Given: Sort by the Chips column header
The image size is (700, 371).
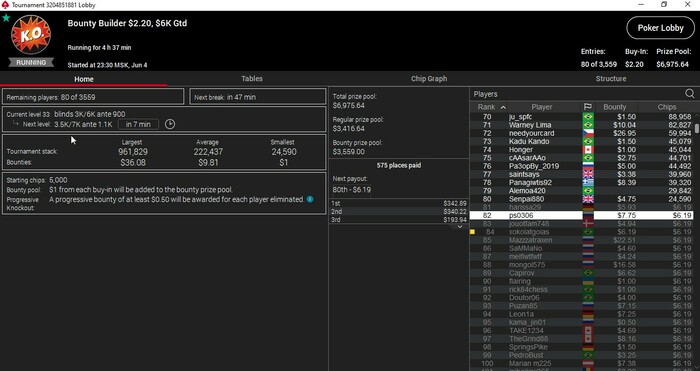Looking at the screenshot, I should (667, 107).
